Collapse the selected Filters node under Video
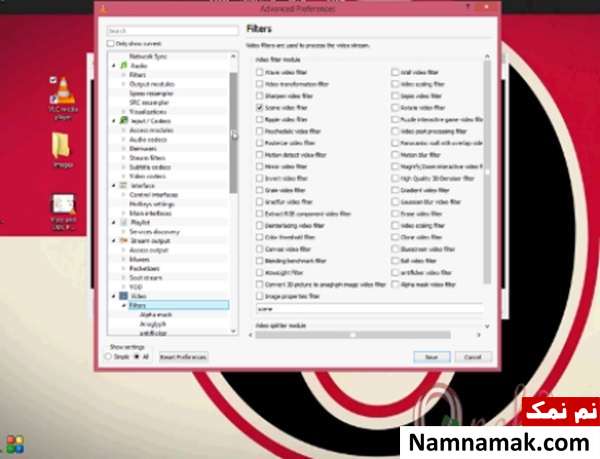This screenshot has width=600, height=459. click(x=124, y=305)
